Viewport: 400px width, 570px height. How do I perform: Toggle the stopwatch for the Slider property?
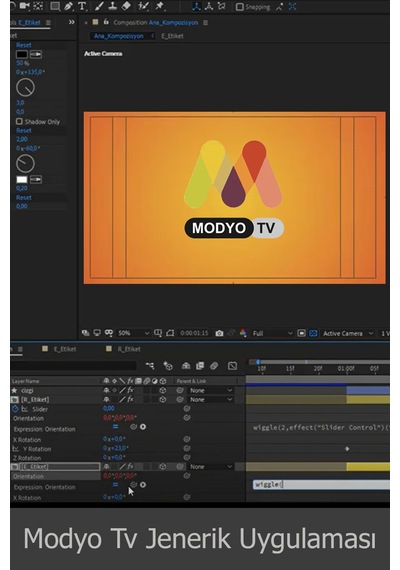tap(15, 409)
